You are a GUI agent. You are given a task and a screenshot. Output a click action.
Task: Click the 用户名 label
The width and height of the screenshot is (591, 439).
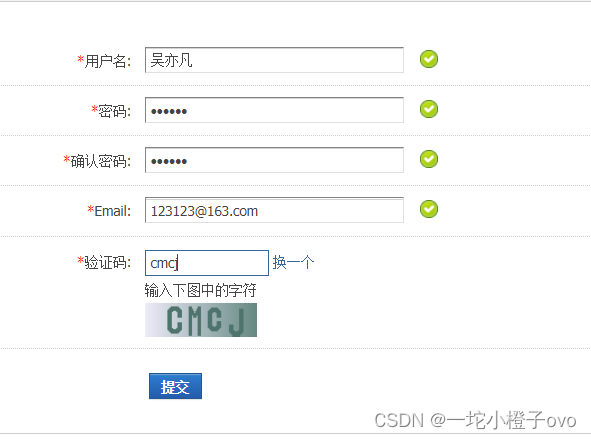(107, 61)
